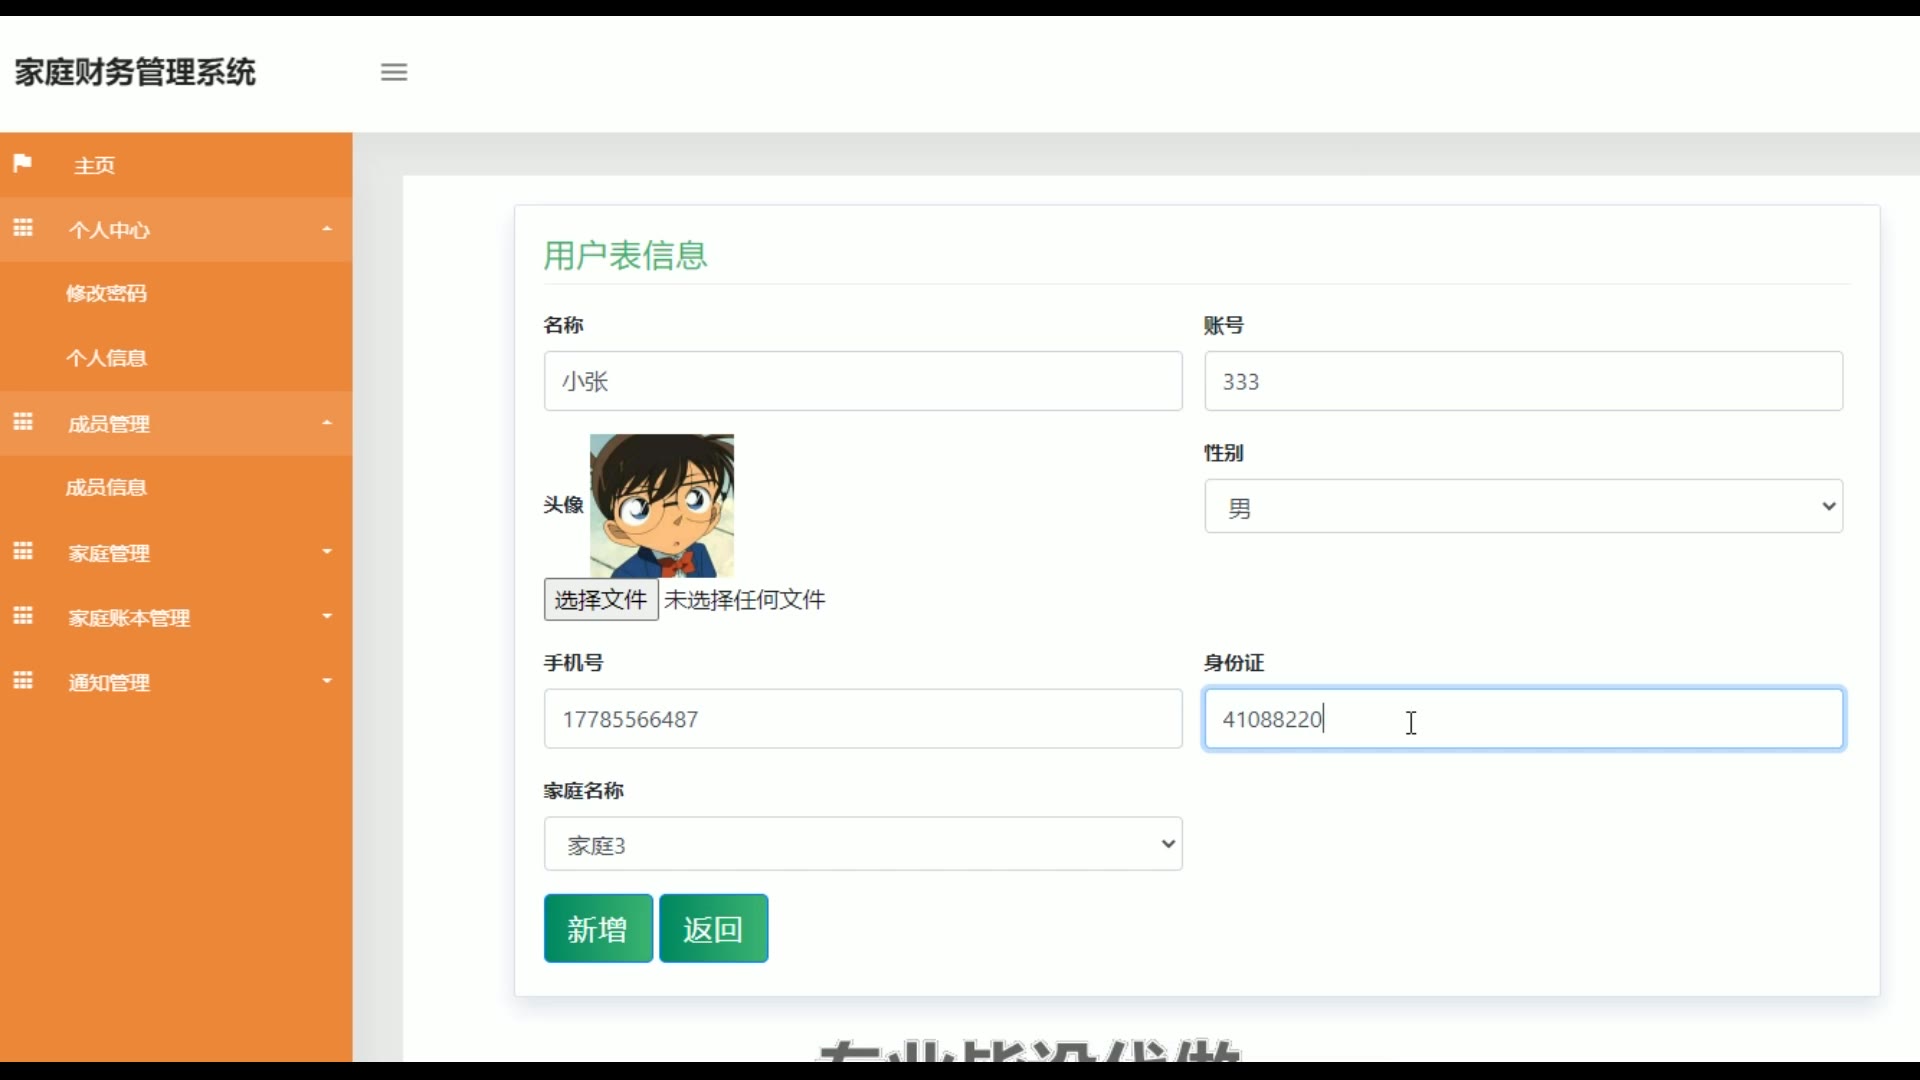Click the 选择文件 upload button
Image resolution: width=1920 pixels, height=1080 pixels.
[600, 600]
